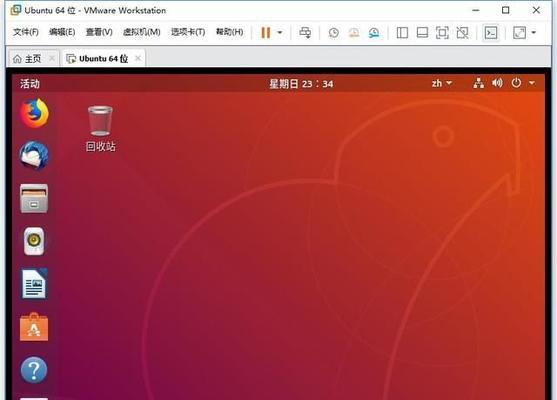This screenshot has width=557, height=400.
Task: Toggle the library sidebar view
Action: click(x=402, y=33)
